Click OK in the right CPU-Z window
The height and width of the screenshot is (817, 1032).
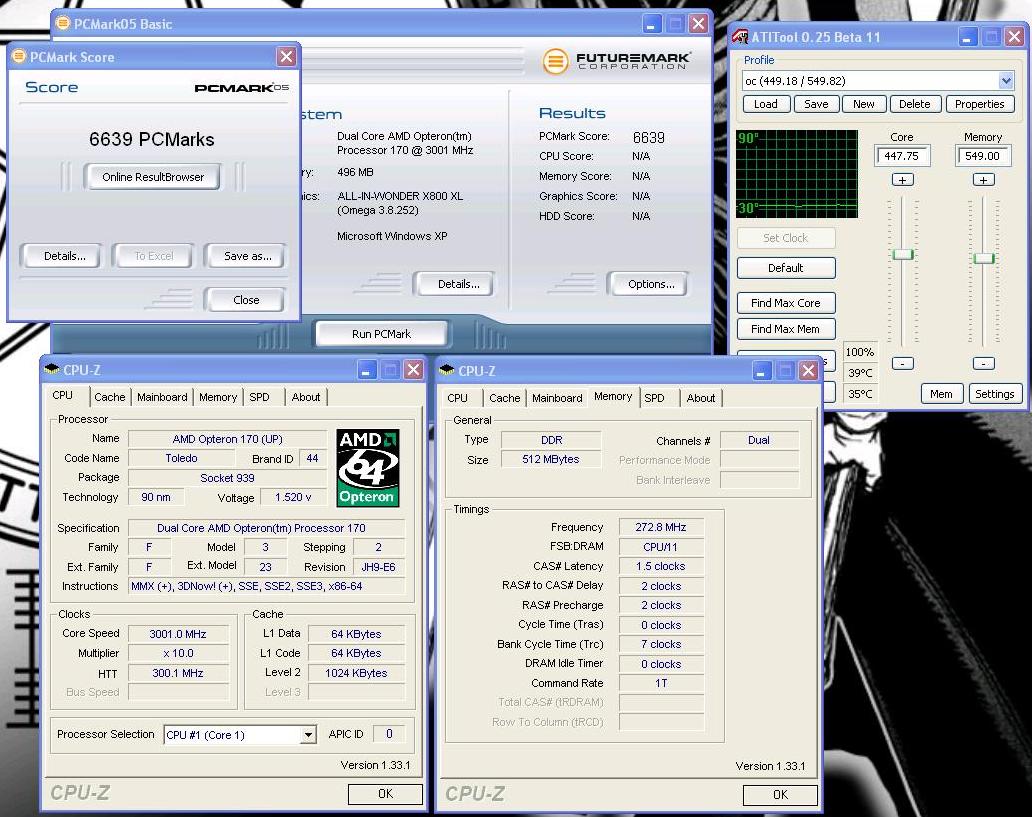point(780,795)
